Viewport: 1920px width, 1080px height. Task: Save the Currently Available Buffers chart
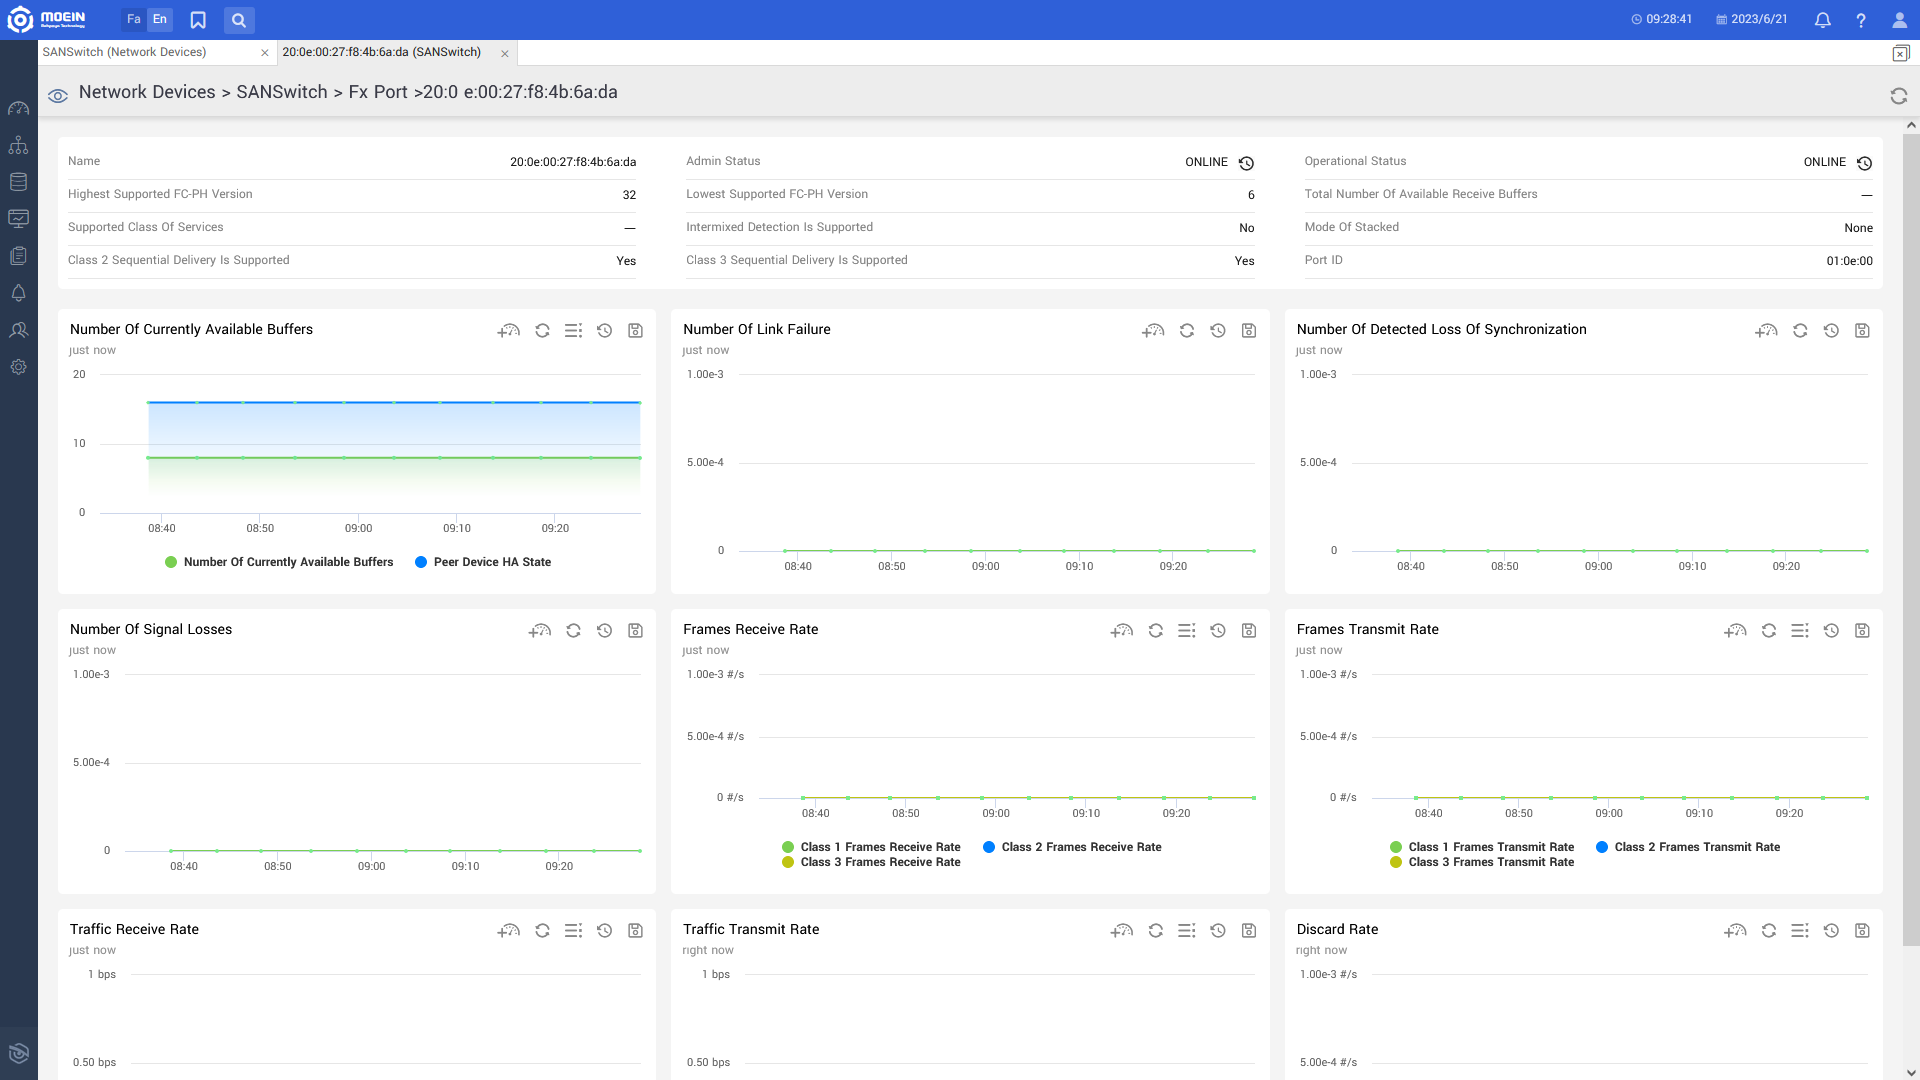click(x=635, y=330)
